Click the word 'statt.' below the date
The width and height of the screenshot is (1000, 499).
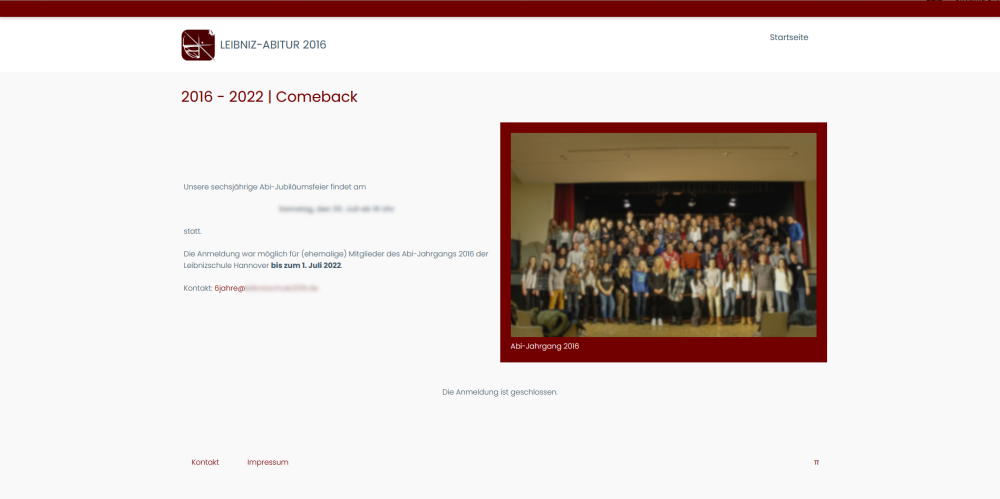(x=192, y=231)
